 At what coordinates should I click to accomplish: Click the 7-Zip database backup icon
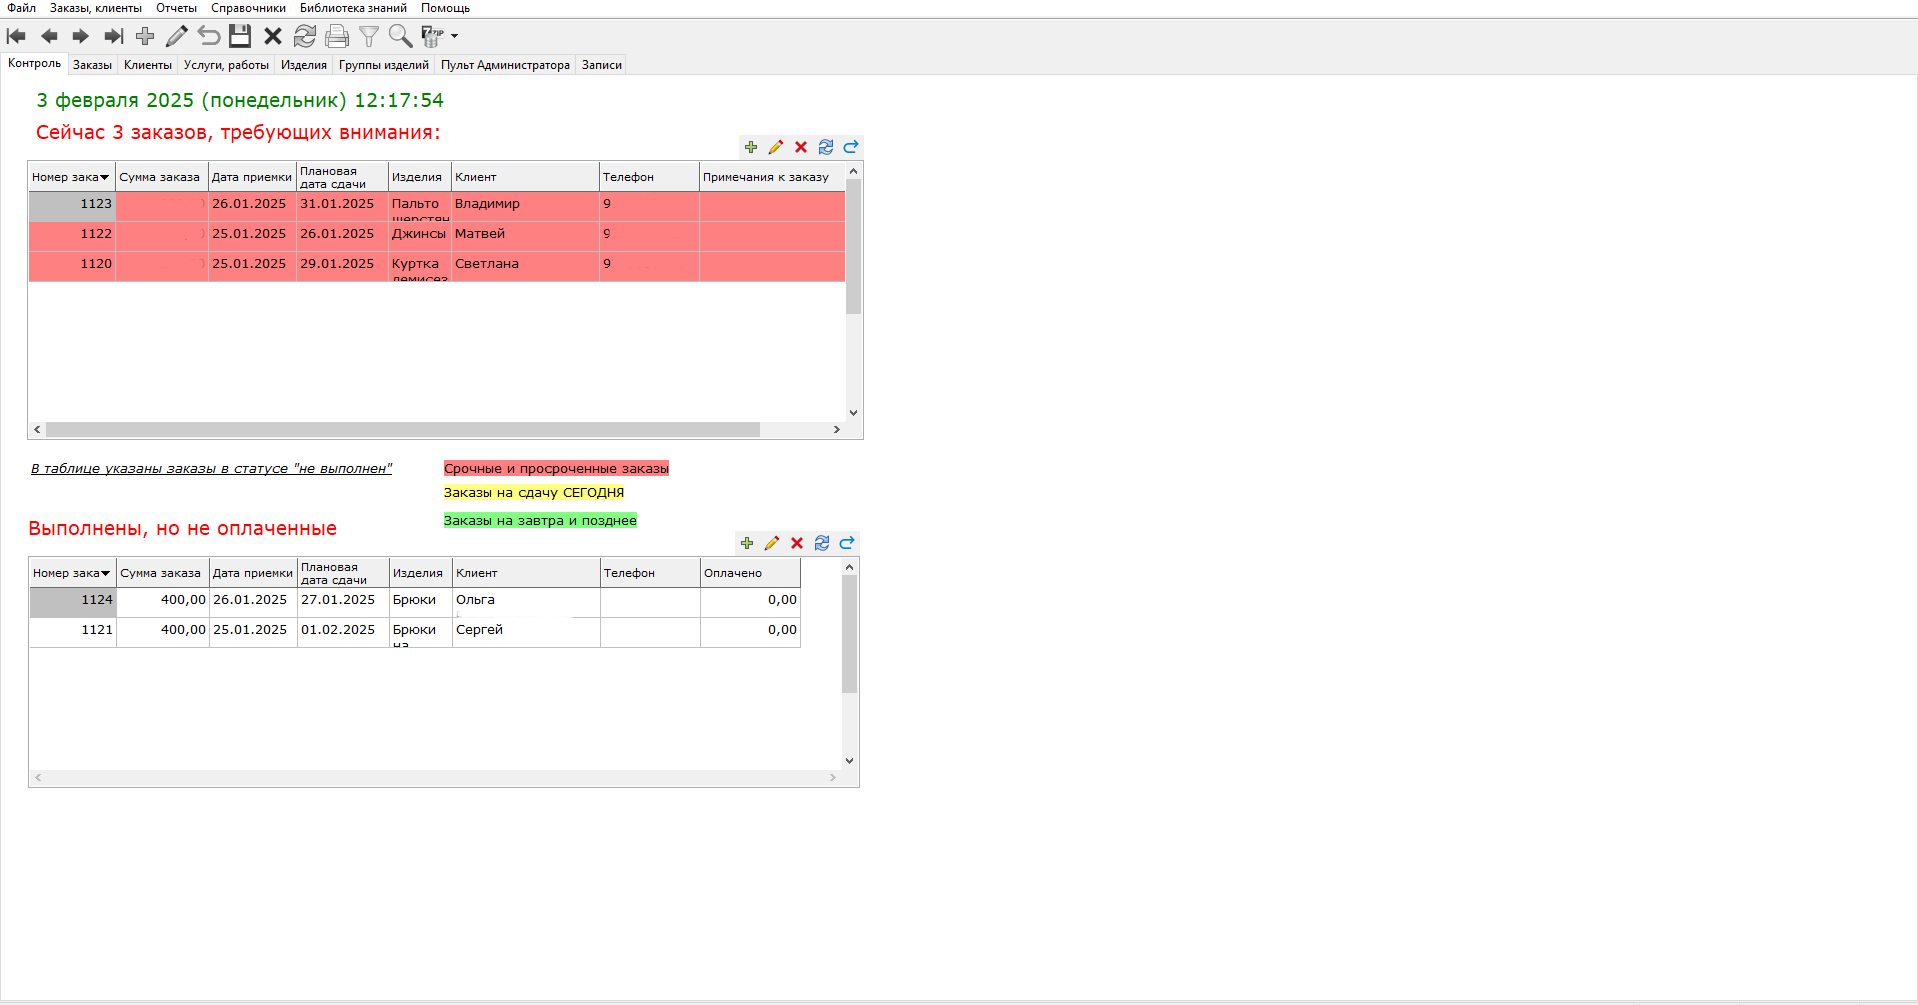[431, 37]
